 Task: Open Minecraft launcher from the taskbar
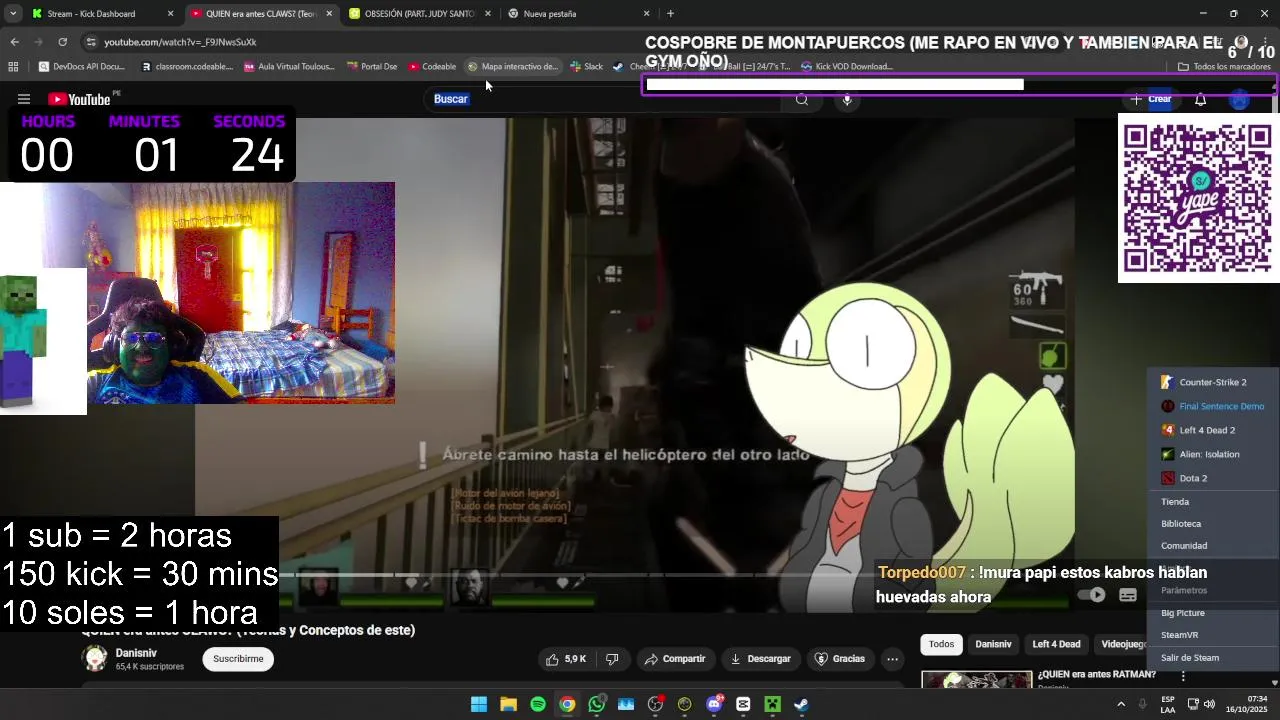(772, 704)
